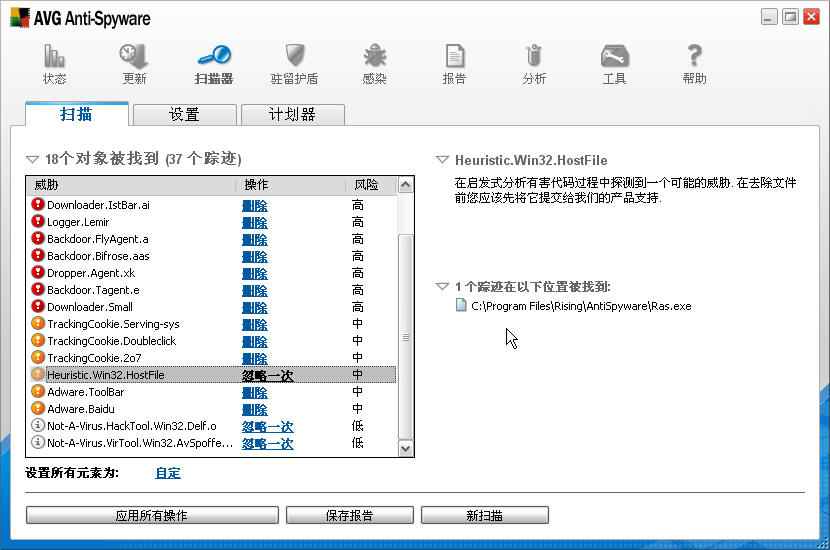Click the threat list scrollbar thumb
Image resolution: width=830 pixels, height=550 pixels.
coord(405,337)
